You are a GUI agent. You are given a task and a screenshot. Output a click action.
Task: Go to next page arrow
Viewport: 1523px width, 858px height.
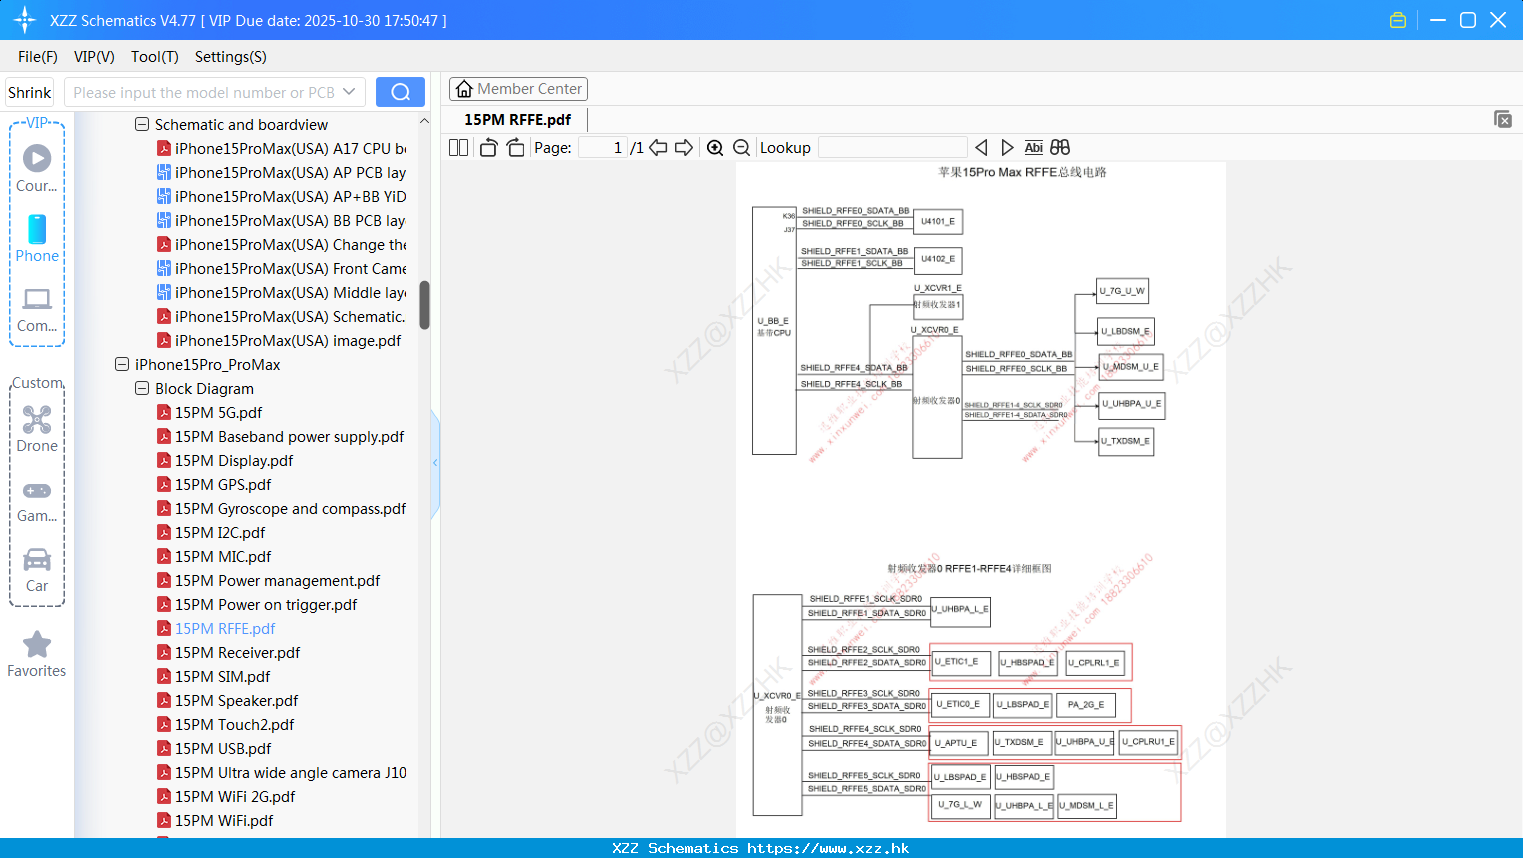(684, 148)
